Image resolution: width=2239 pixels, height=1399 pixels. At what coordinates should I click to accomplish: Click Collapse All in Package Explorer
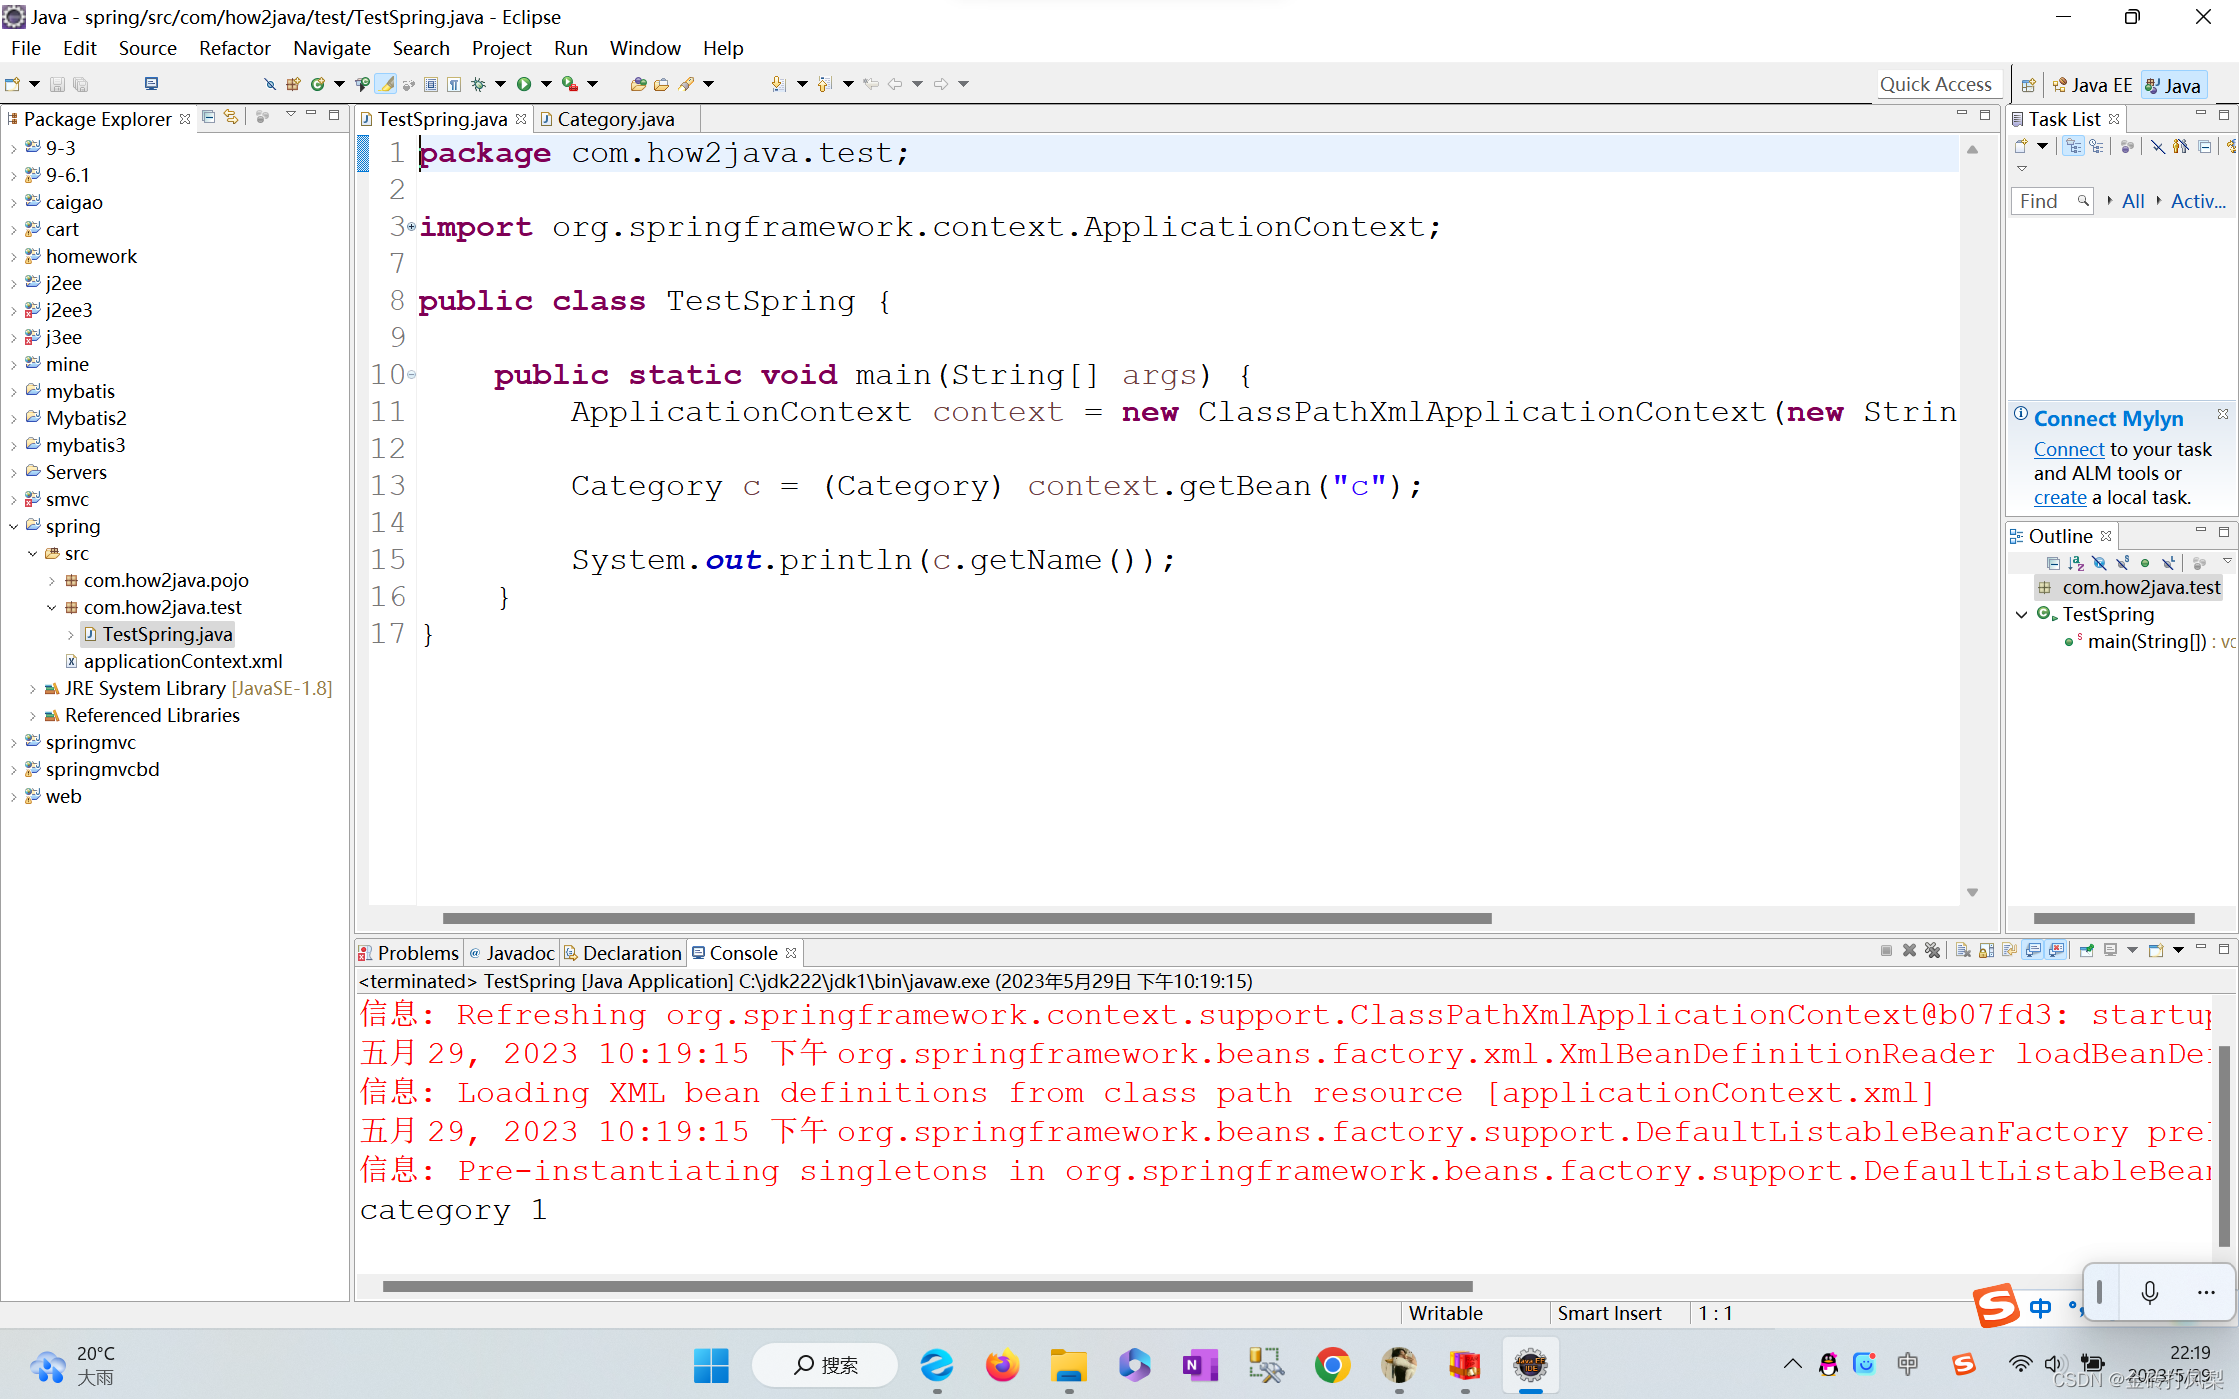[208, 117]
